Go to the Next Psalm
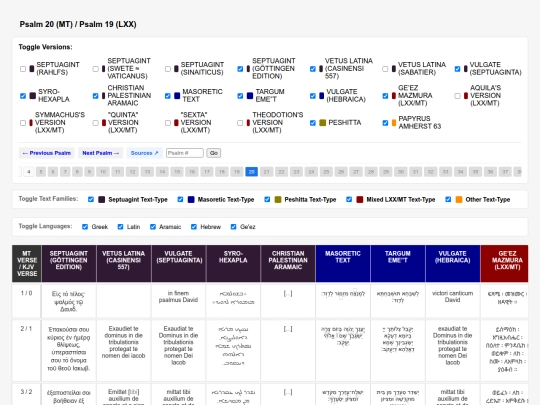The image size is (540, 405). click(x=101, y=153)
